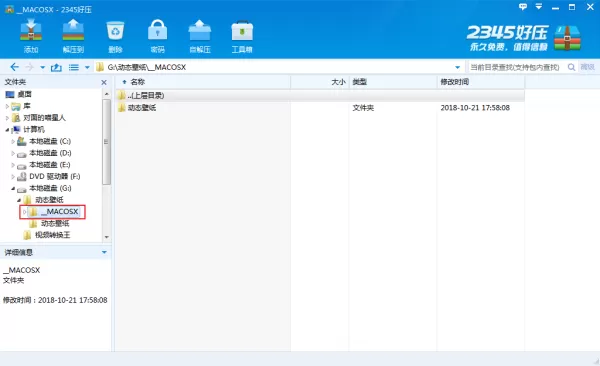Select 本地磁盘 (D:) in tree
The width and height of the screenshot is (600, 366).
(x=50, y=153)
